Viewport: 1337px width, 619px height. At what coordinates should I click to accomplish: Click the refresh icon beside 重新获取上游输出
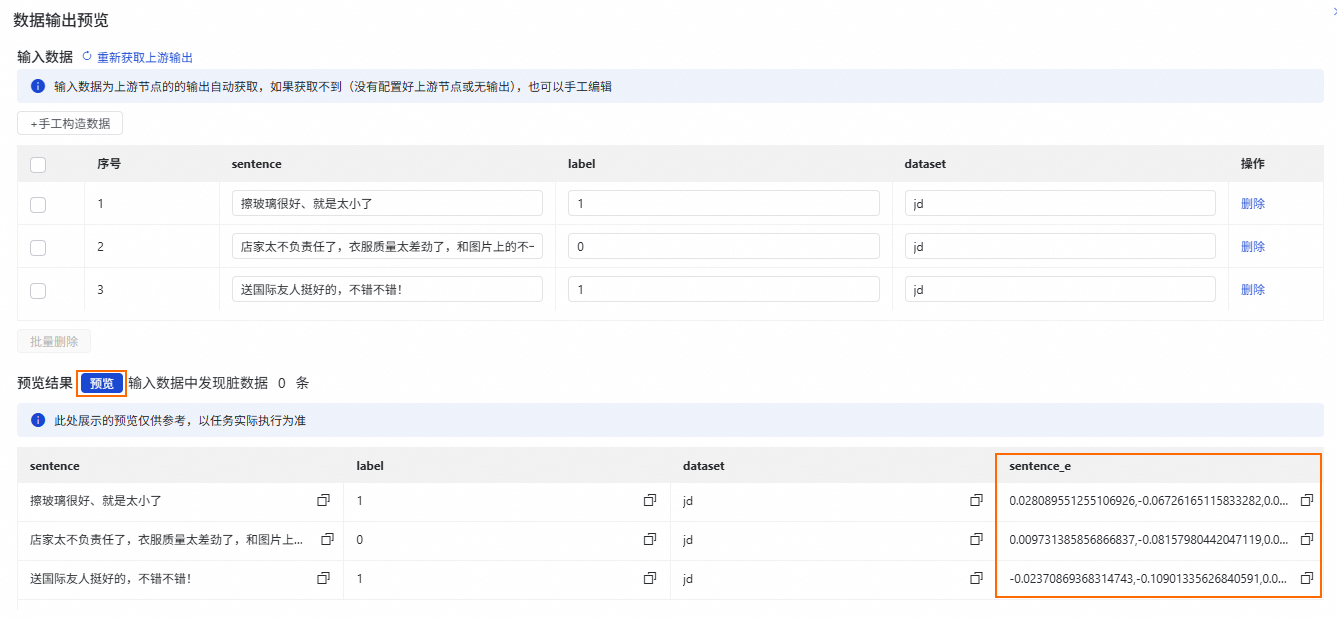click(x=87, y=57)
